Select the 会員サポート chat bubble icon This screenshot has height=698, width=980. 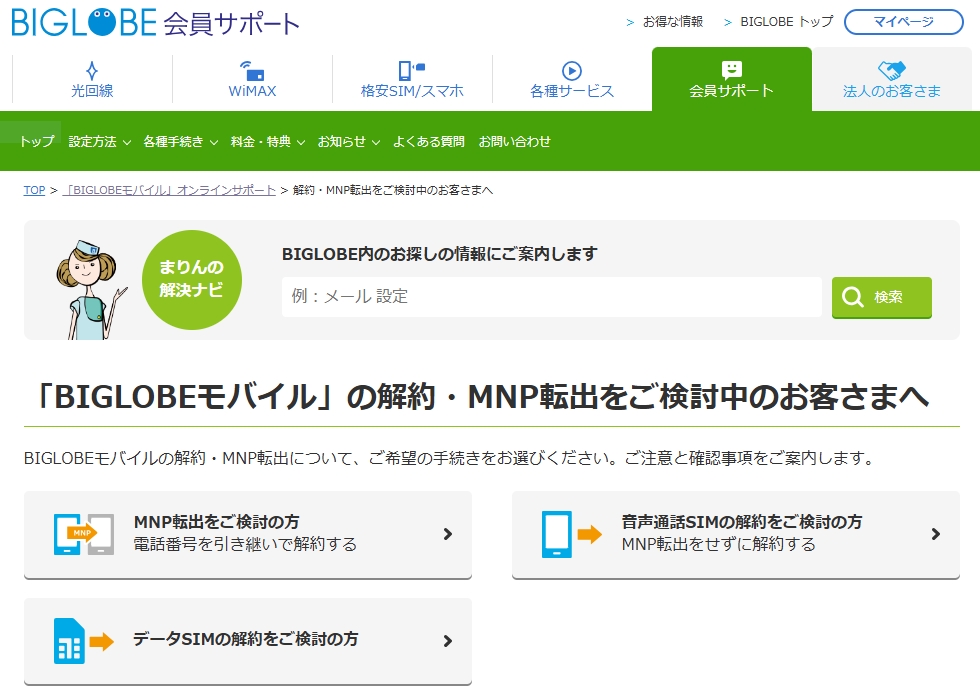coord(731,70)
